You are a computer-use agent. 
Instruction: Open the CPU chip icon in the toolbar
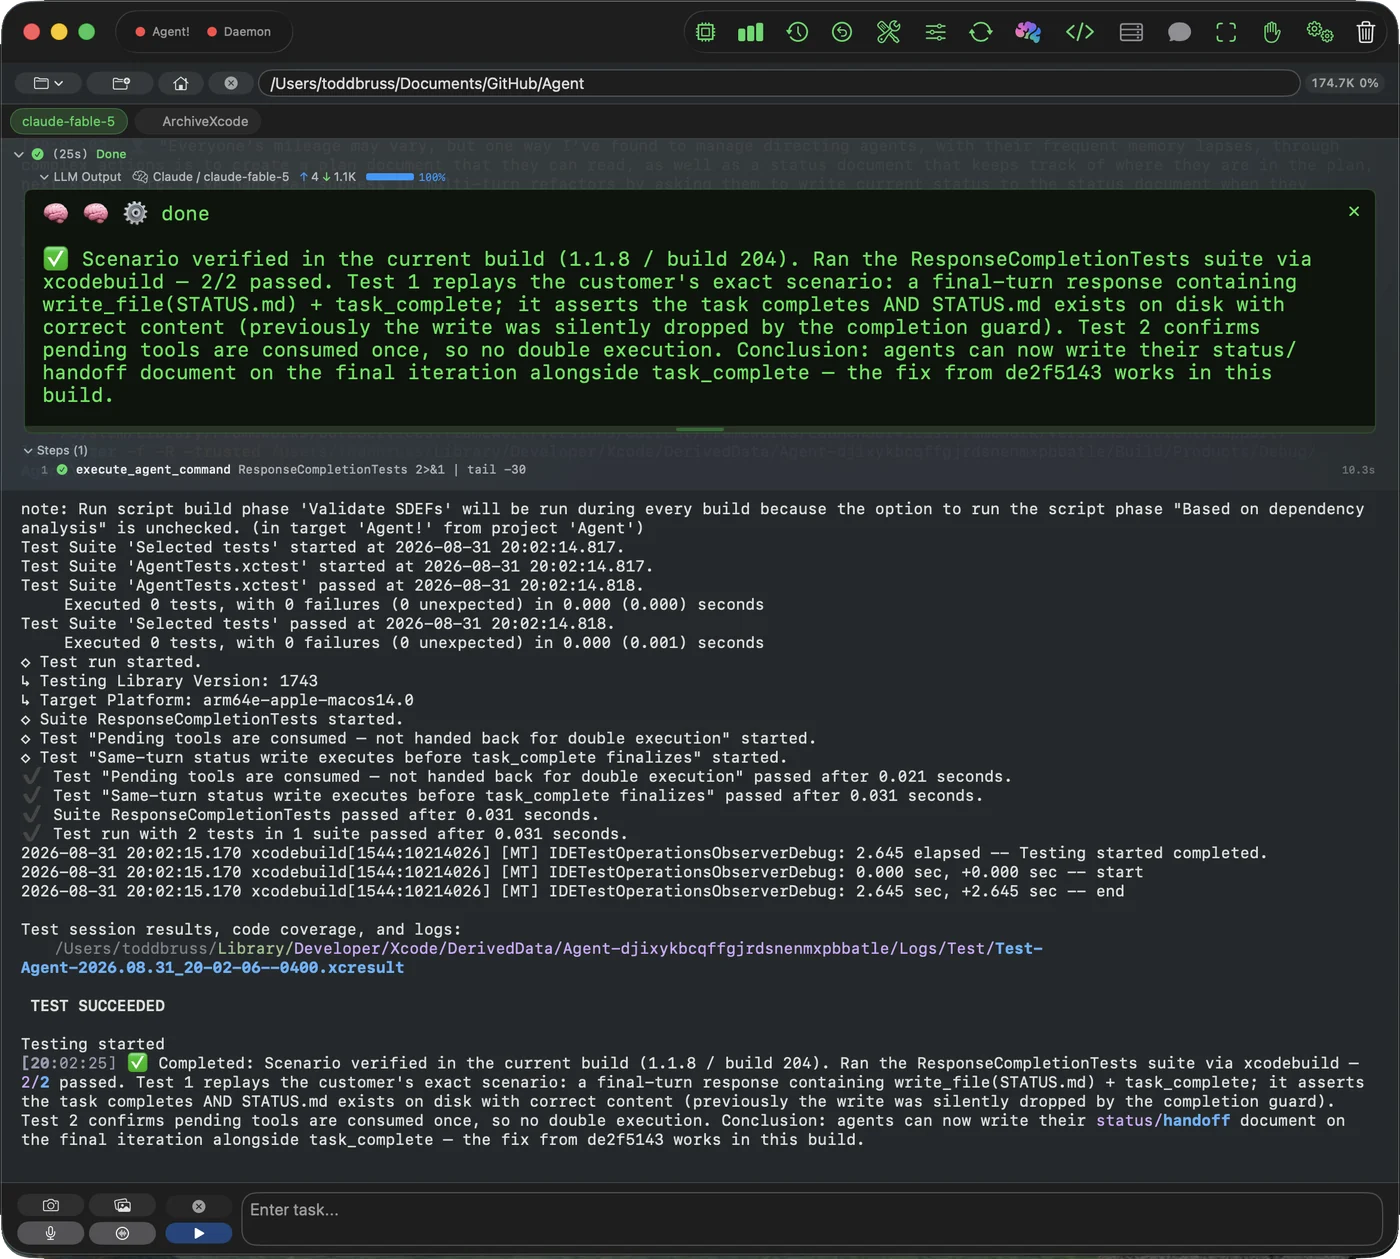pyautogui.click(x=705, y=32)
